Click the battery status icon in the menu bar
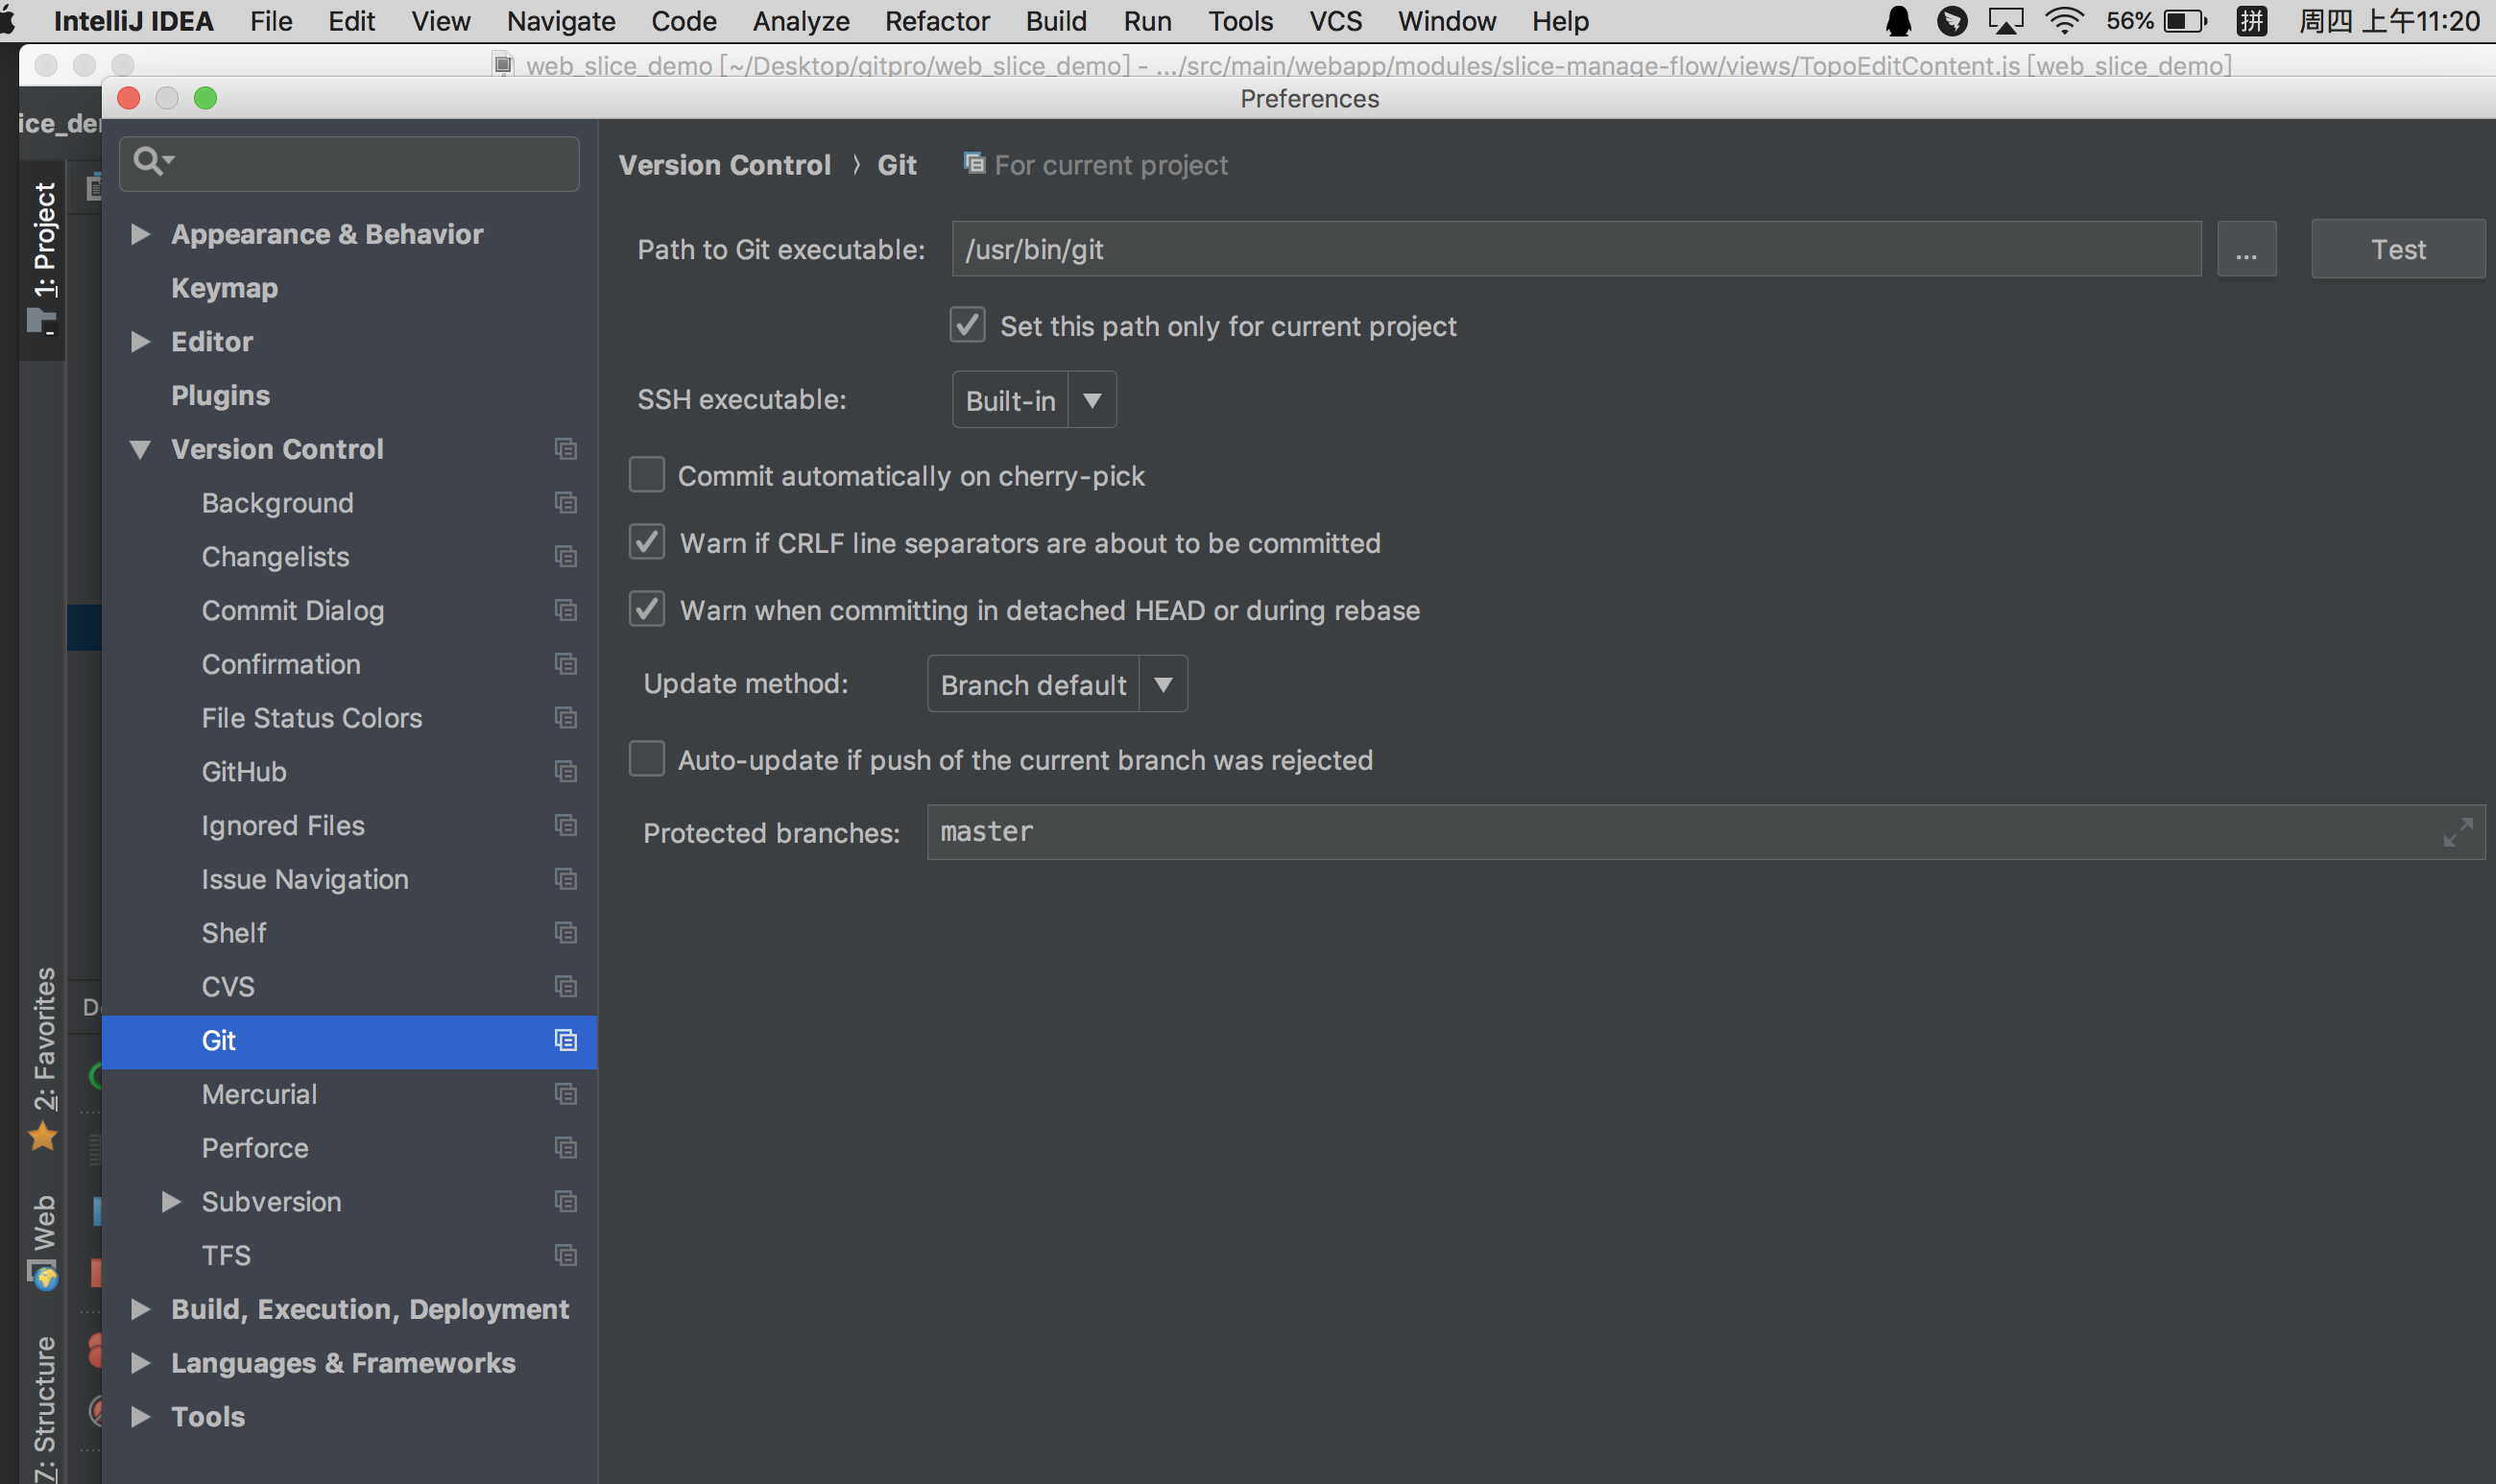 coord(2185,21)
